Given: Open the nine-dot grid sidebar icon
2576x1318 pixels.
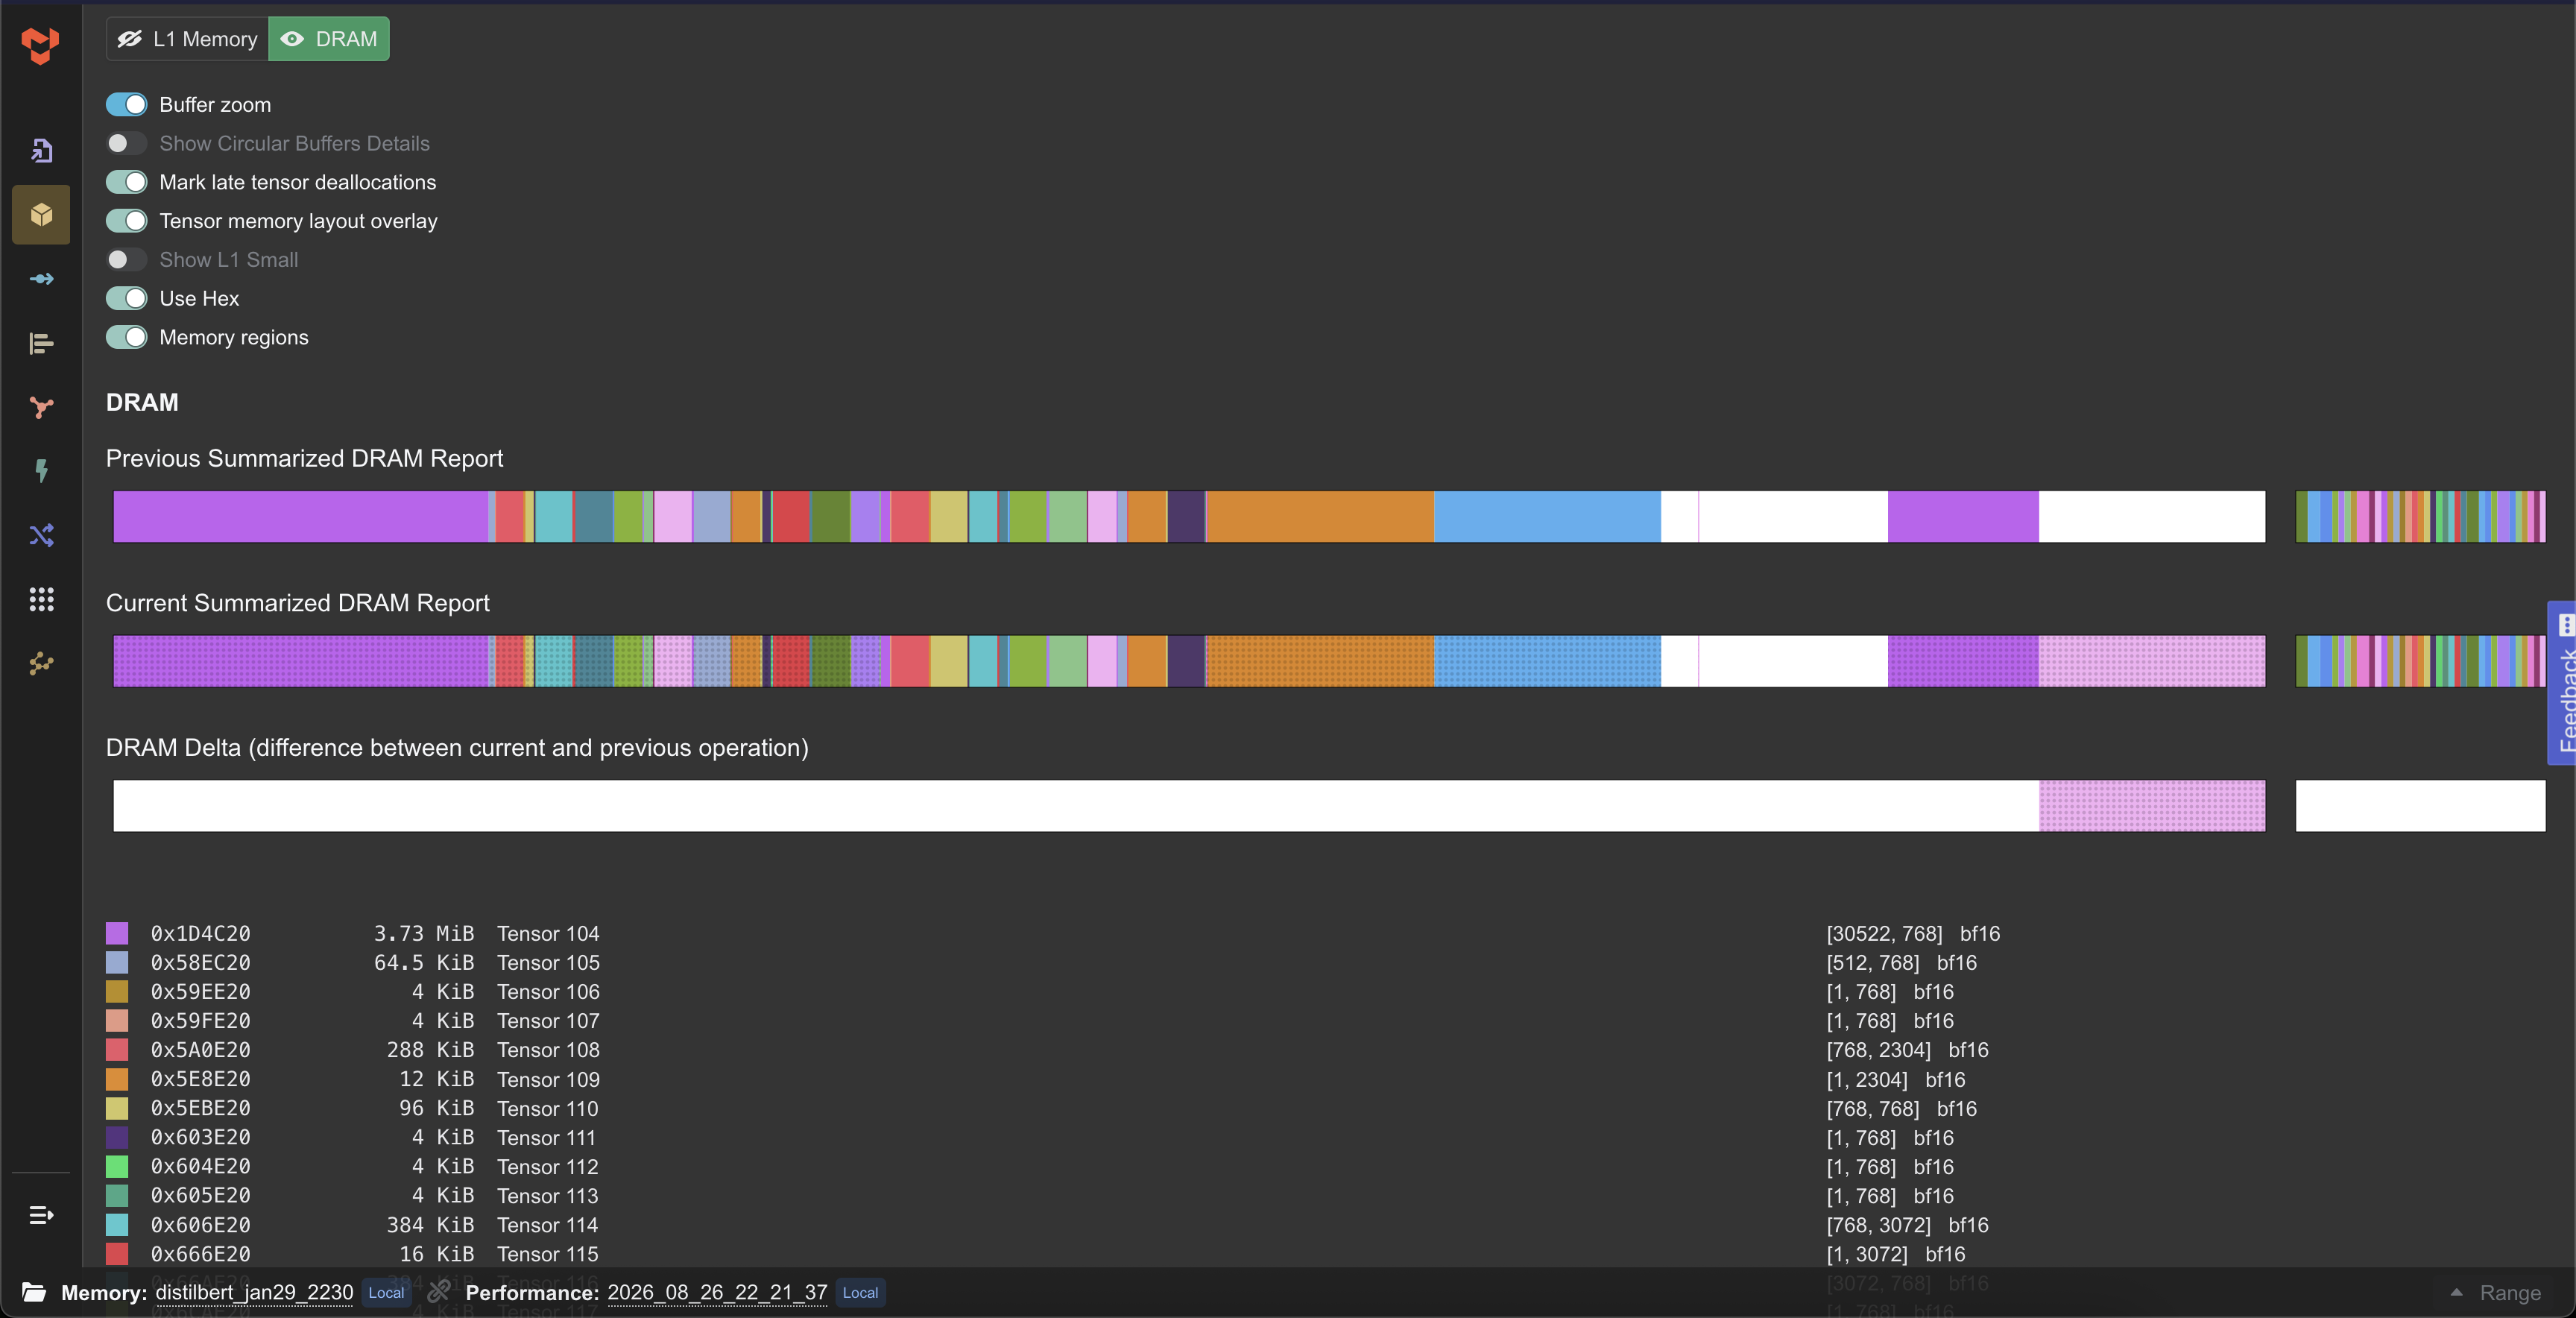Looking at the screenshot, I should coord(41,599).
